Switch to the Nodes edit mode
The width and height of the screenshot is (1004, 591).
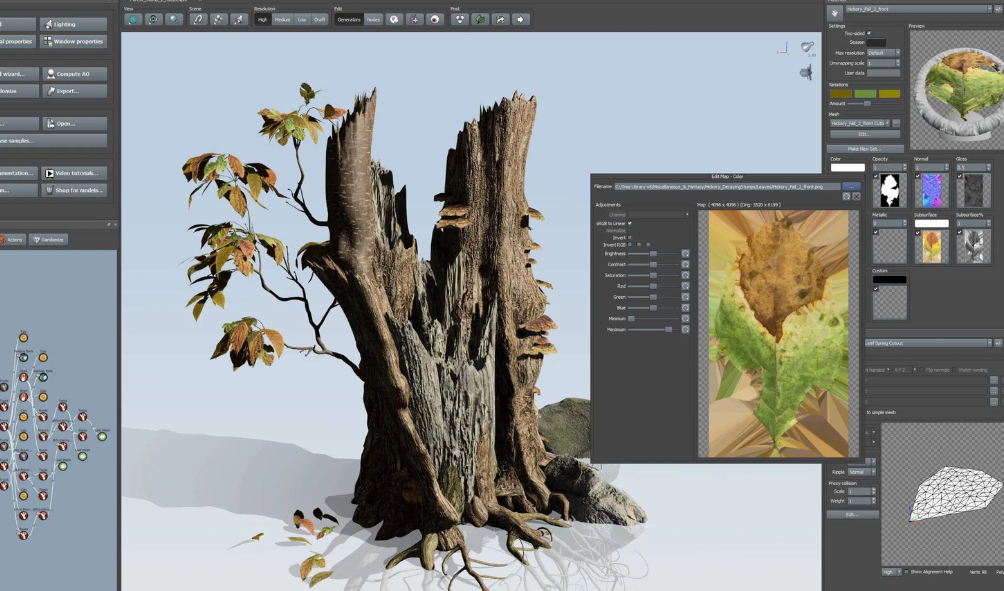[373, 19]
